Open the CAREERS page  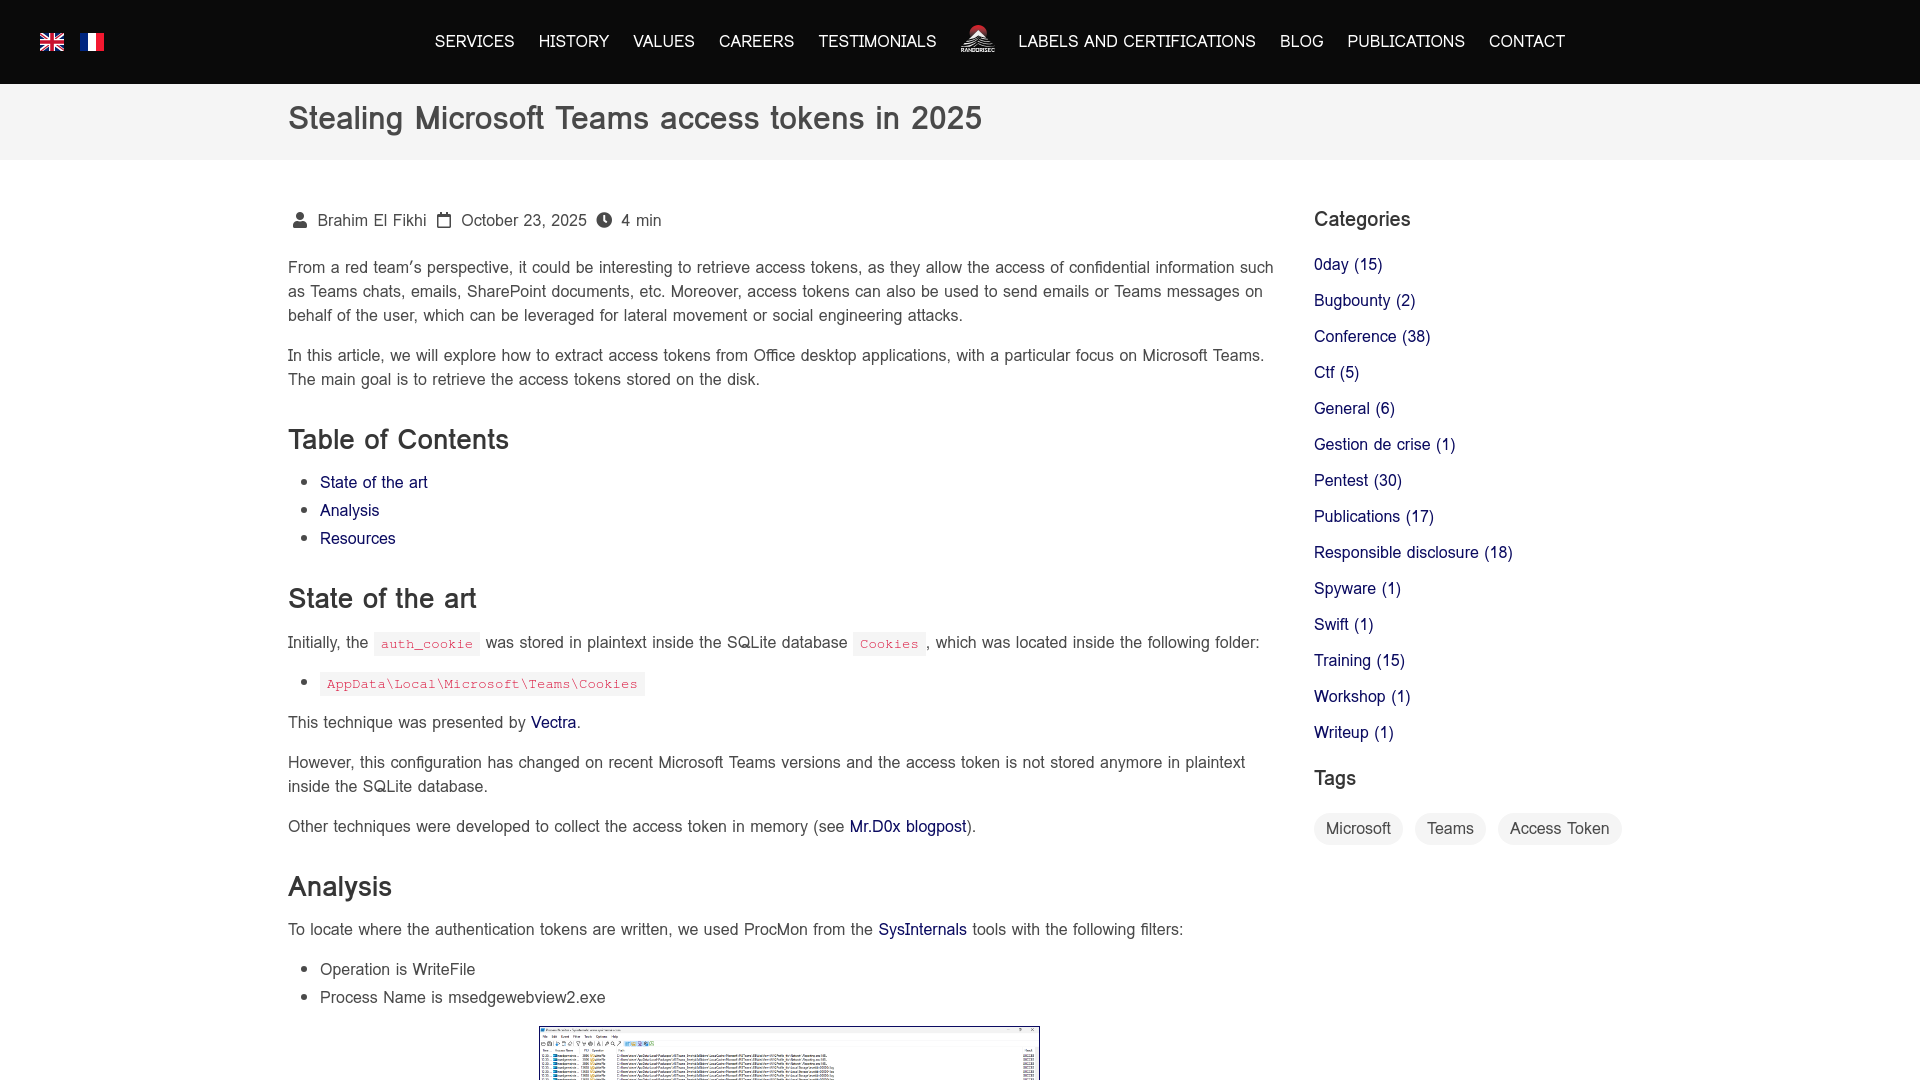[x=756, y=41]
